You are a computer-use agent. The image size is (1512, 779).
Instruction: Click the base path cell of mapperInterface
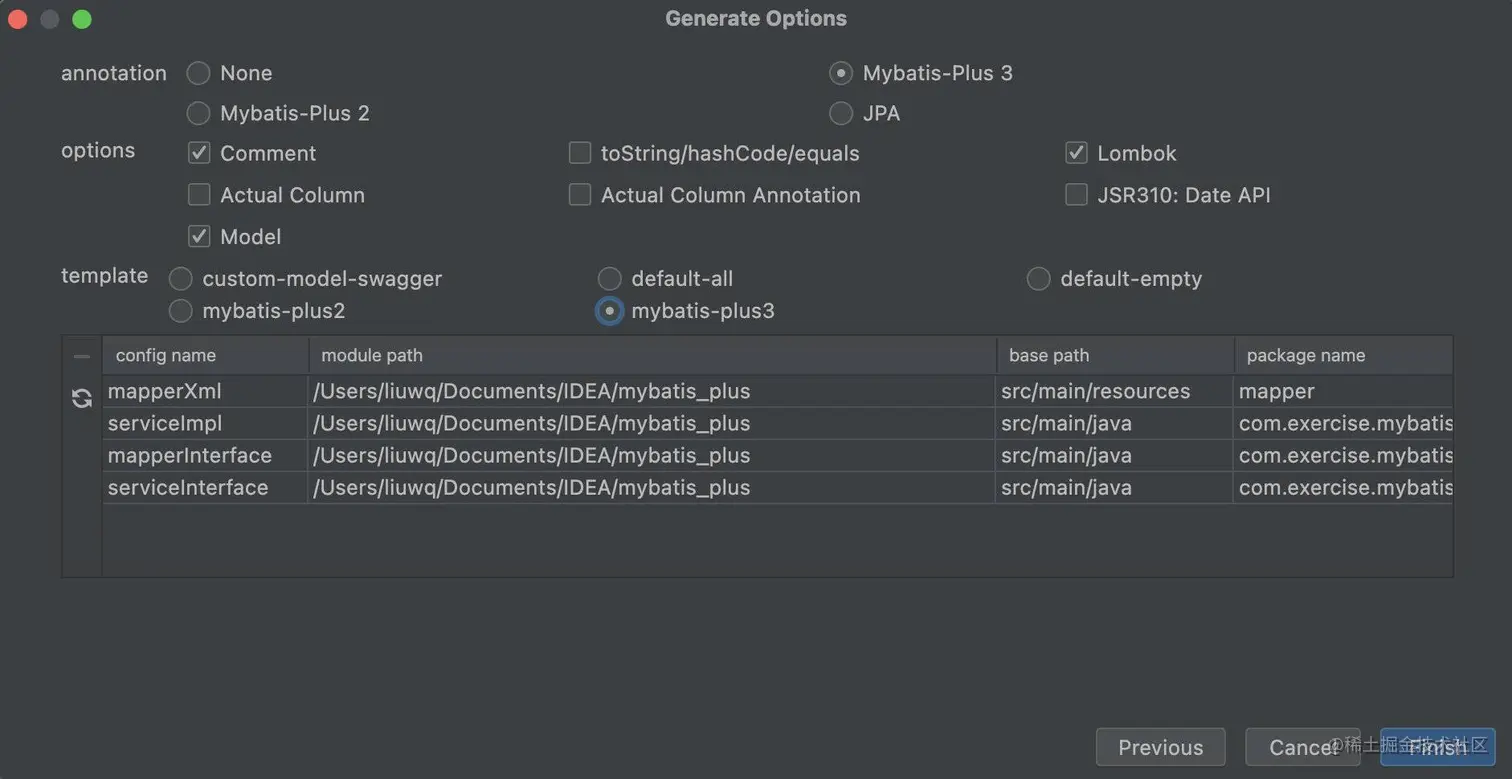point(1115,455)
